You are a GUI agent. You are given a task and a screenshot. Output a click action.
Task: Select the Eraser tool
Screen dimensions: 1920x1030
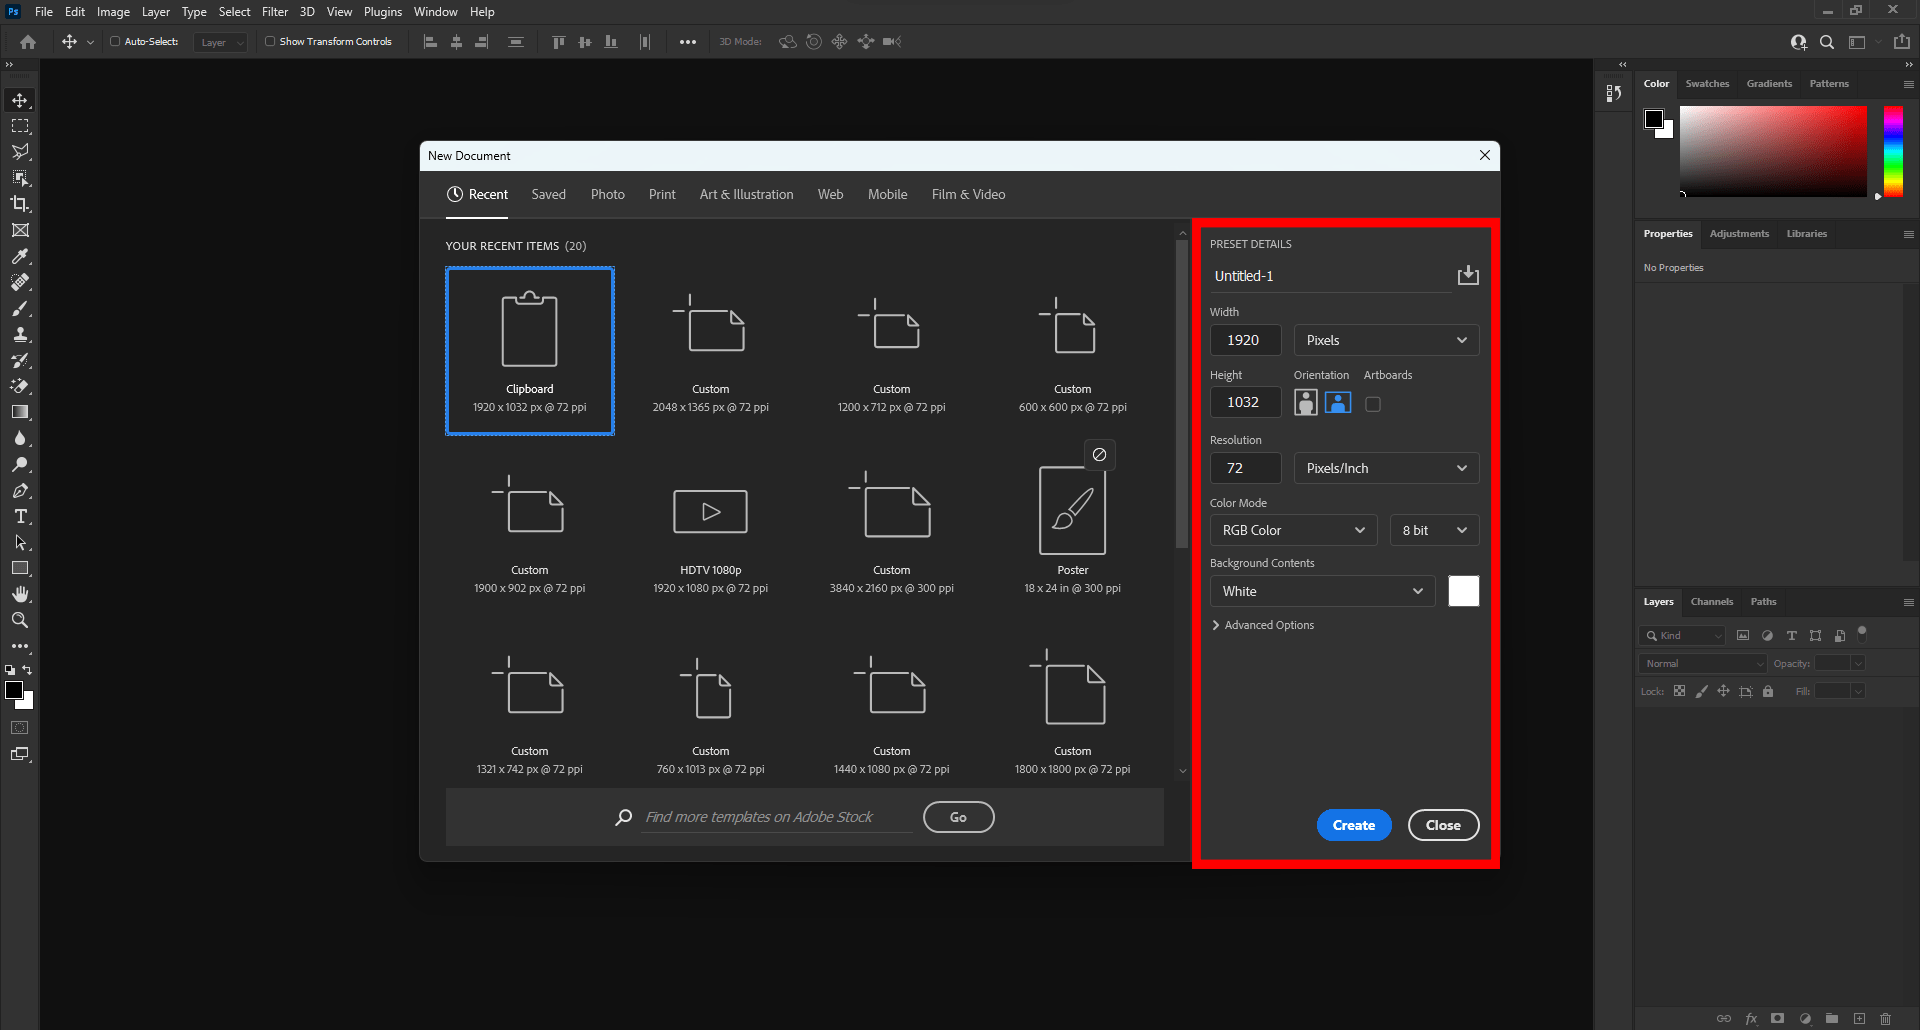point(20,386)
